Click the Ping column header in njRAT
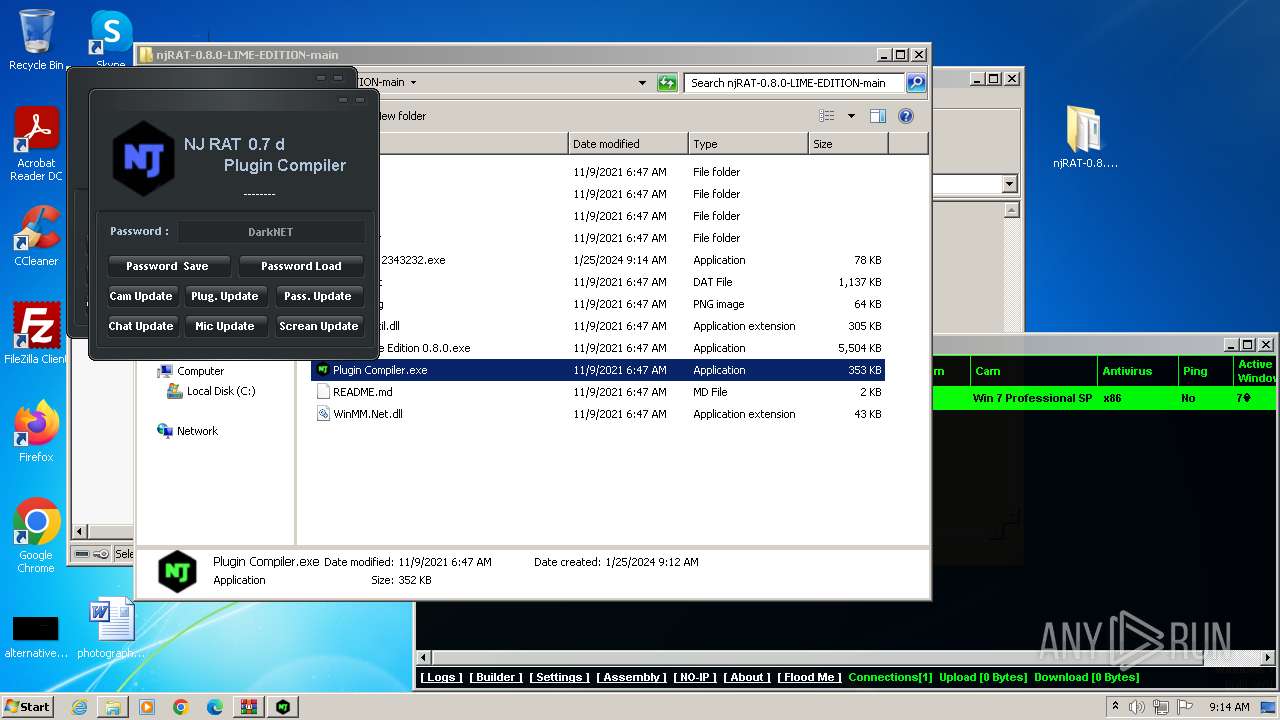Viewport: 1280px width, 720px height. 1205,371
